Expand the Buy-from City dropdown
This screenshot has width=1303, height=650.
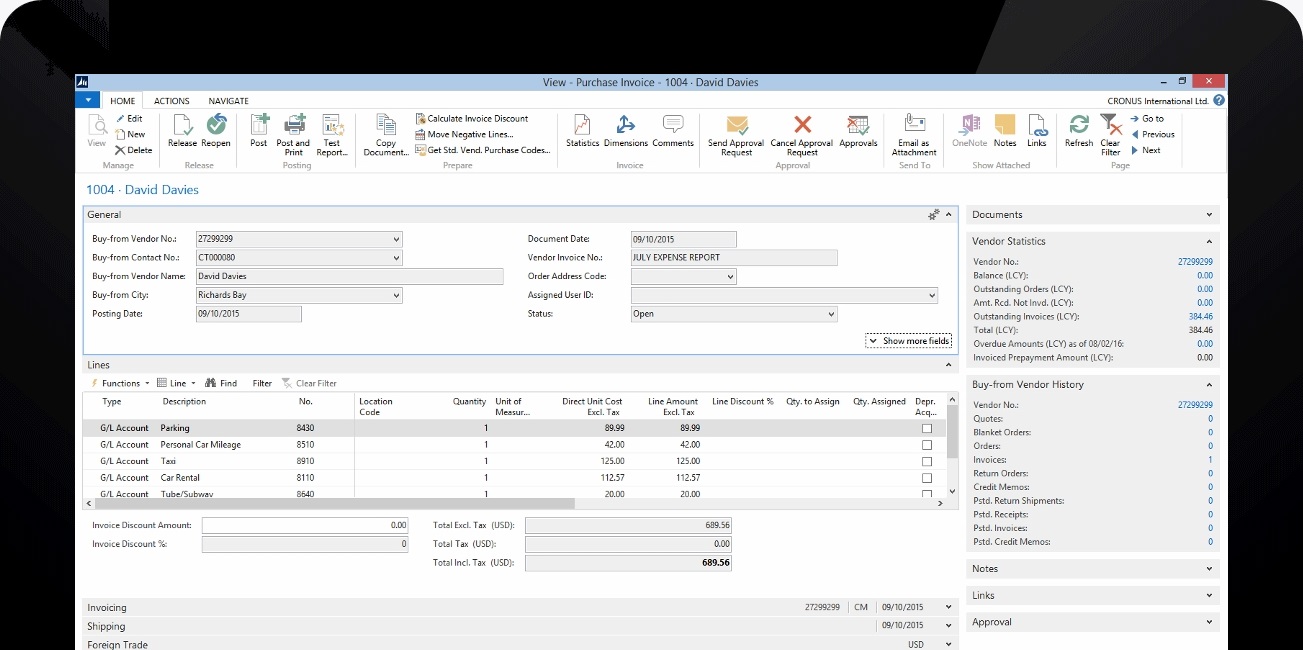397,296
